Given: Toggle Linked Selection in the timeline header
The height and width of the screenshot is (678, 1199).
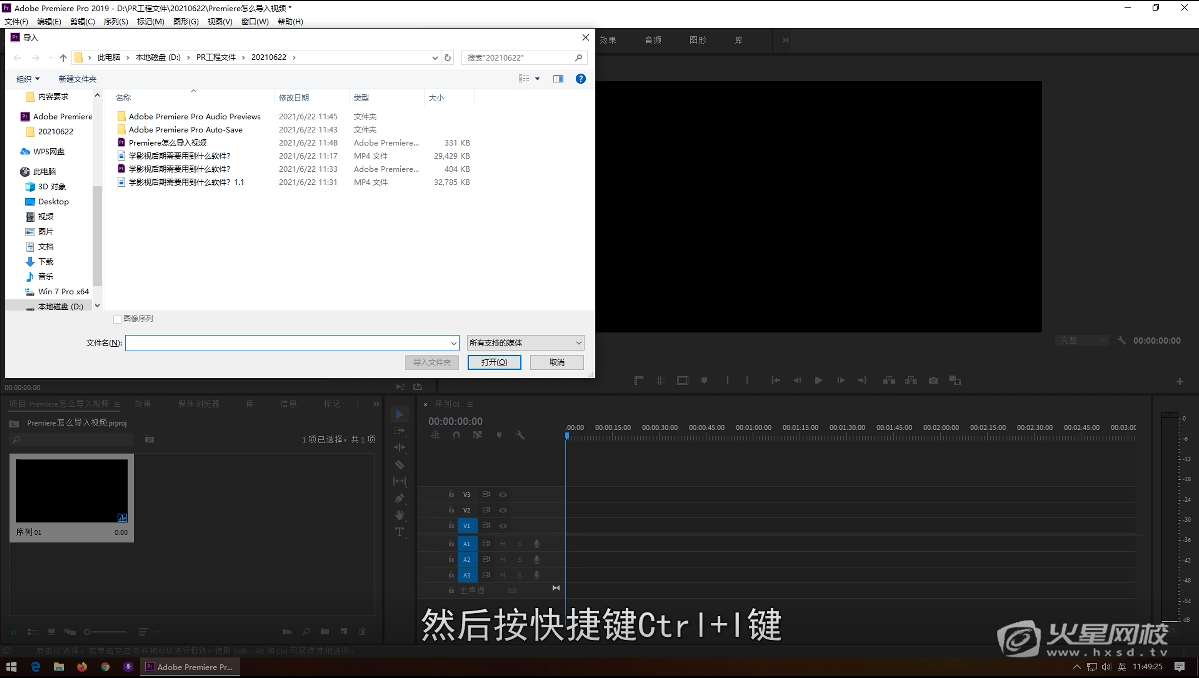Looking at the screenshot, I should coord(477,435).
